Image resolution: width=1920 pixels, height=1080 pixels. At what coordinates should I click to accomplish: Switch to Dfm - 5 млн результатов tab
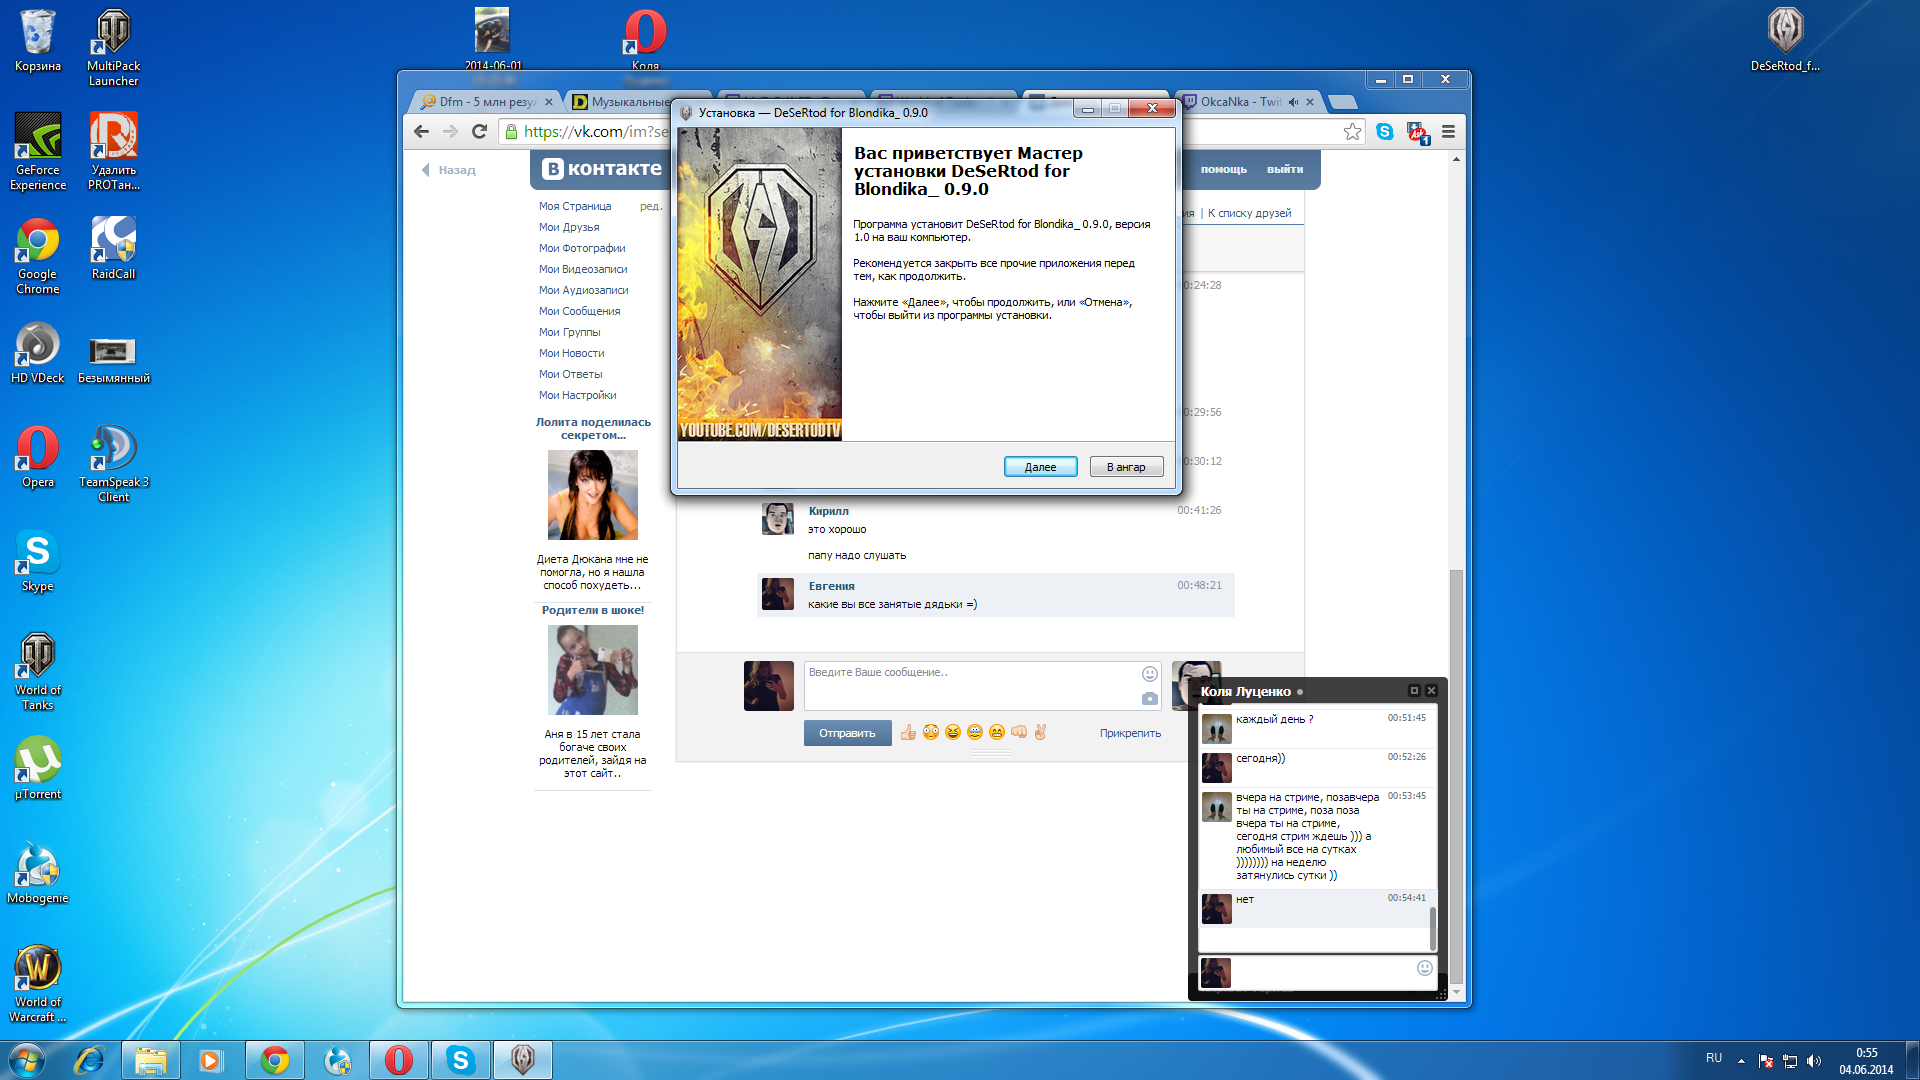point(488,102)
